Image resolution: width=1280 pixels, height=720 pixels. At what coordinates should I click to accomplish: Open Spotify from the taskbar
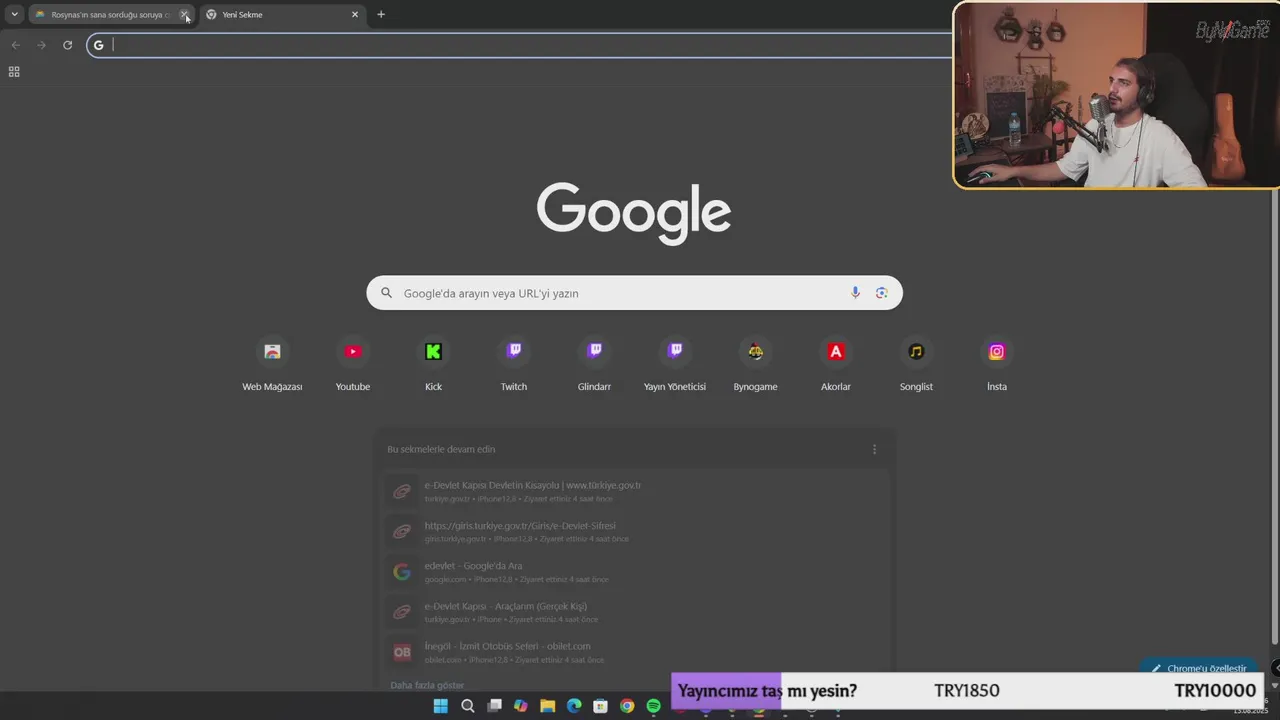pyautogui.click(x=654, y=706)
